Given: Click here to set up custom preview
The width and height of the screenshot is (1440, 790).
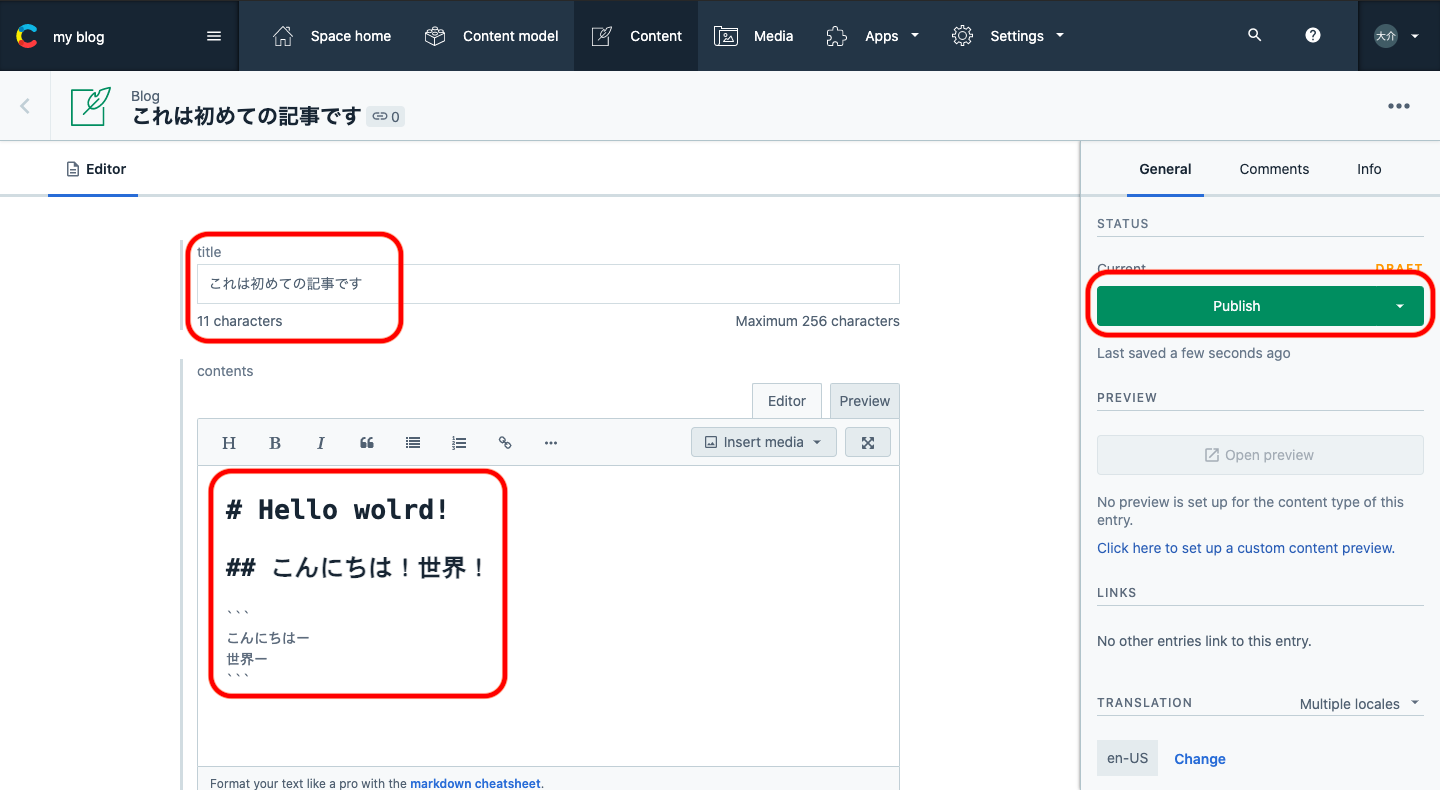Looking at the screenshot, I should pos(1246,548).
